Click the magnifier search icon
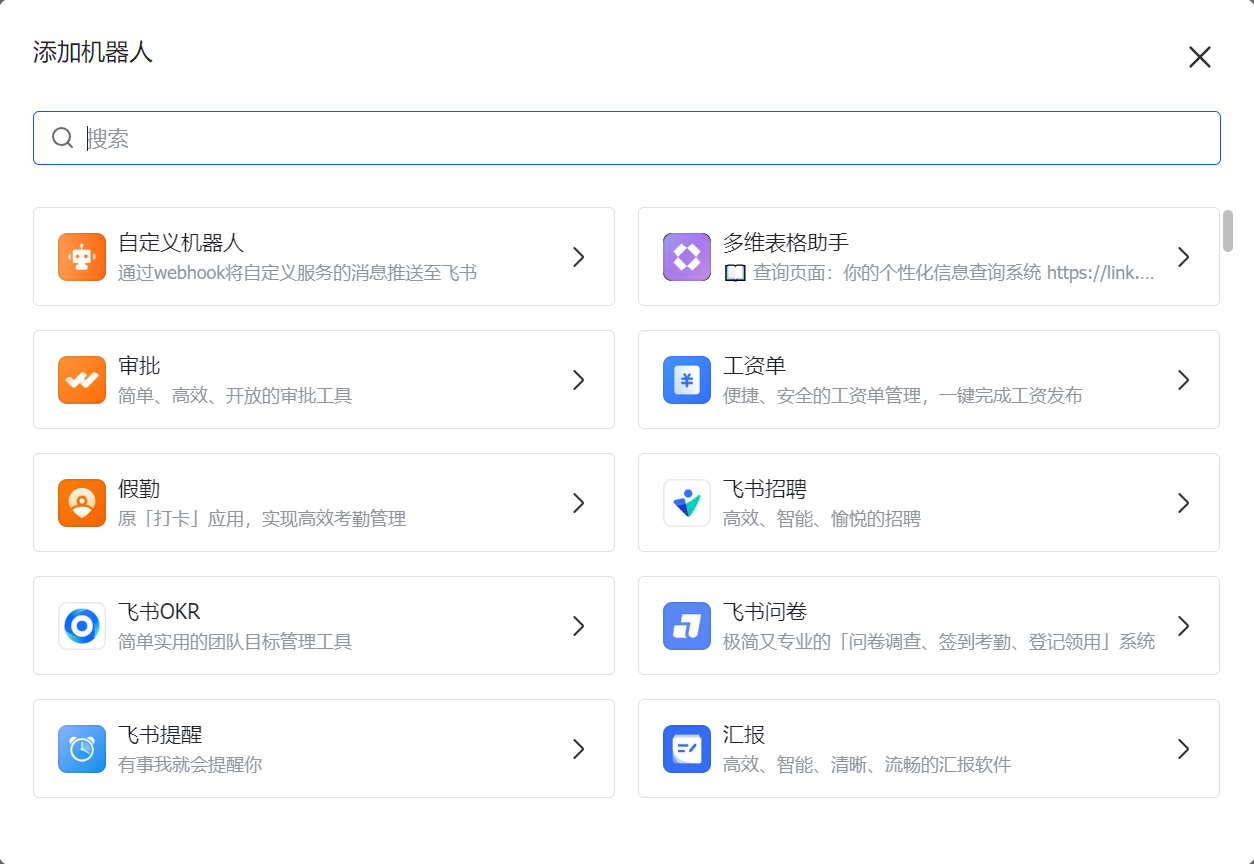 click(x=63, y=138)
